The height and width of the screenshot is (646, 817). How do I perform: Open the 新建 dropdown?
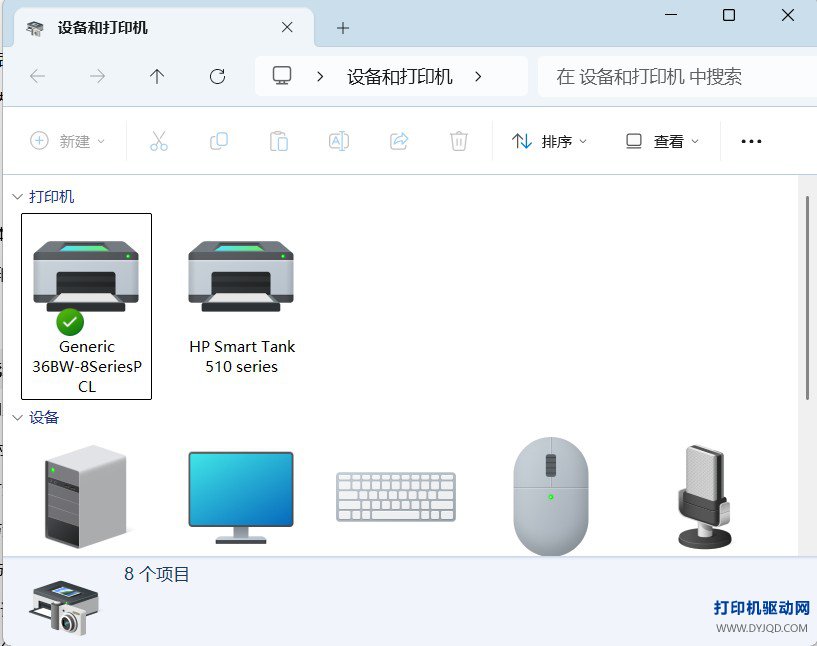click(68, 141)
